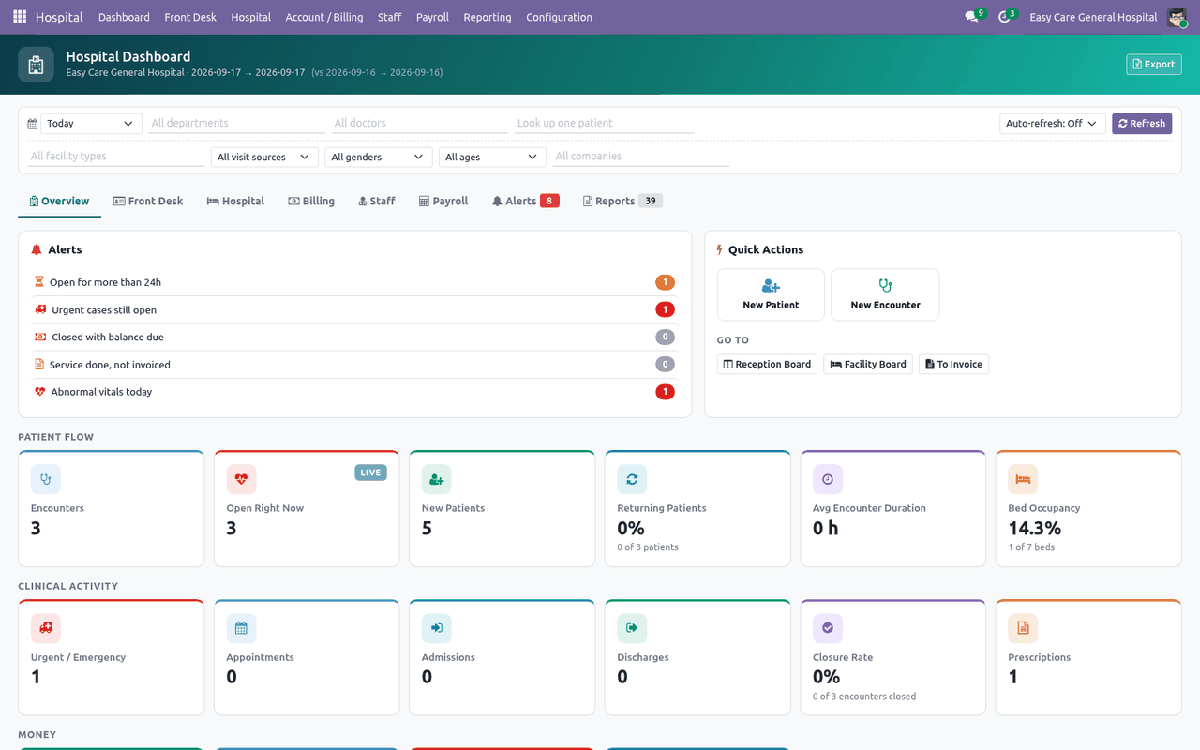
Task: Click the stethoscope icon on Encounters card
Action: pos(46,479)
